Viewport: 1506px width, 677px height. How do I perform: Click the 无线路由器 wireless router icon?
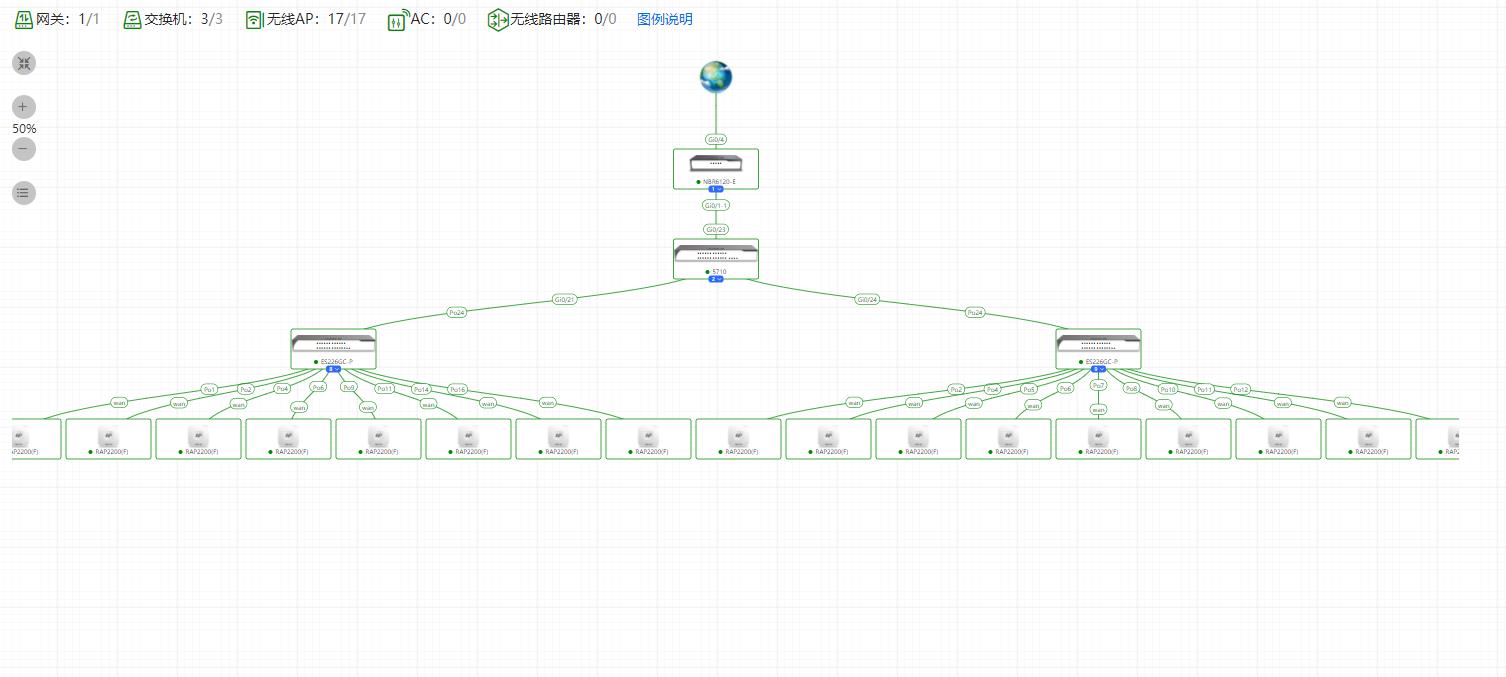pos(497,19)
